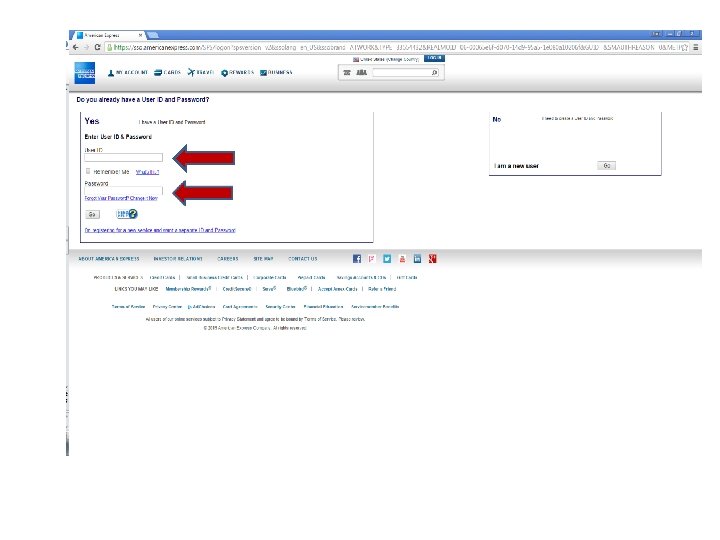Click Serve footer link
Viewport: 720px width, 540px height.
click(x=269, y=289)
